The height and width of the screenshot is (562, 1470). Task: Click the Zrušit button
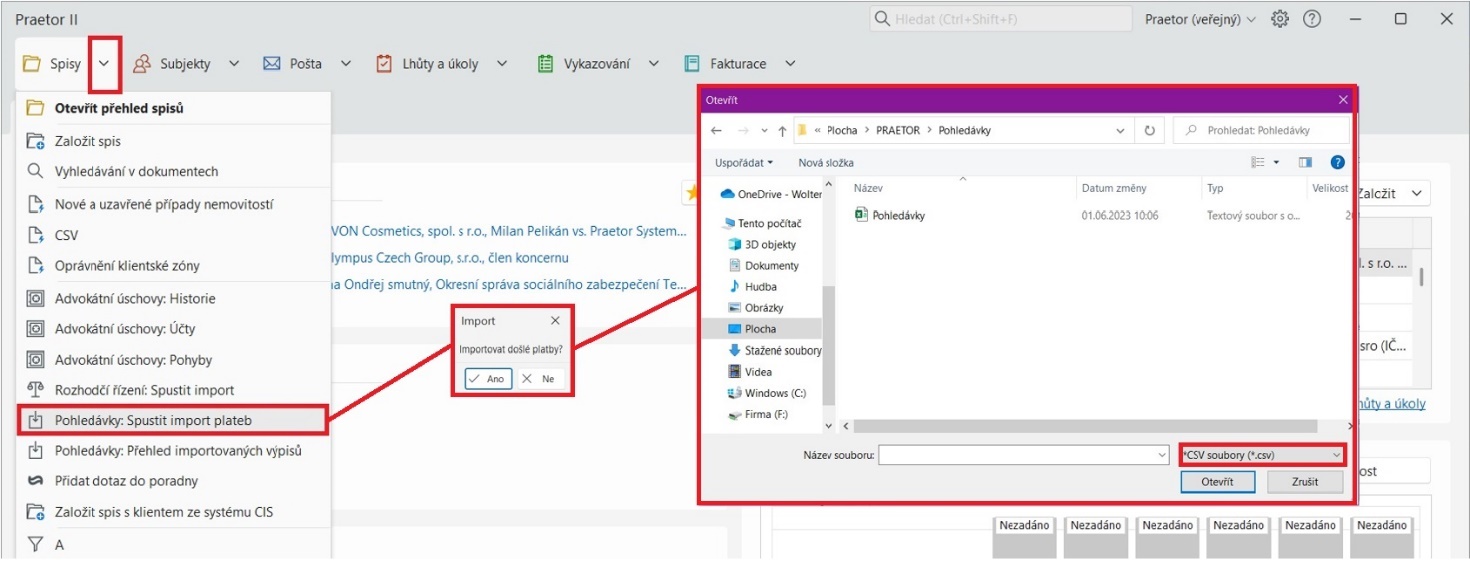(1304, 482)
